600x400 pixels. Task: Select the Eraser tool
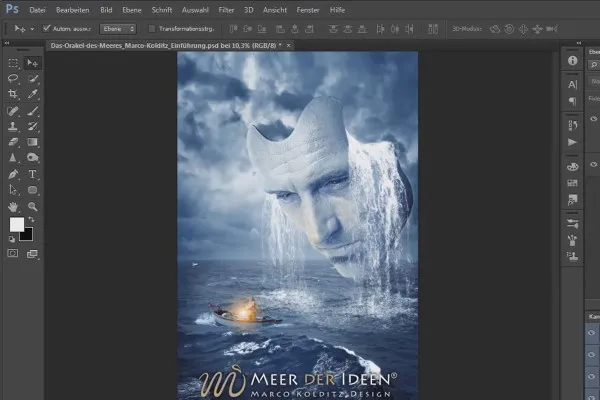(x=13, y=142)
